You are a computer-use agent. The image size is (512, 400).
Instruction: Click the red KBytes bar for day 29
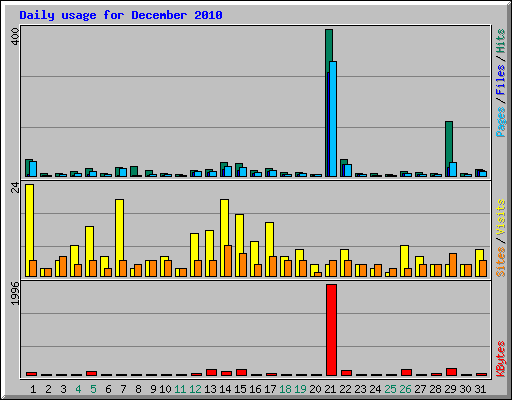tap(451, 372)
